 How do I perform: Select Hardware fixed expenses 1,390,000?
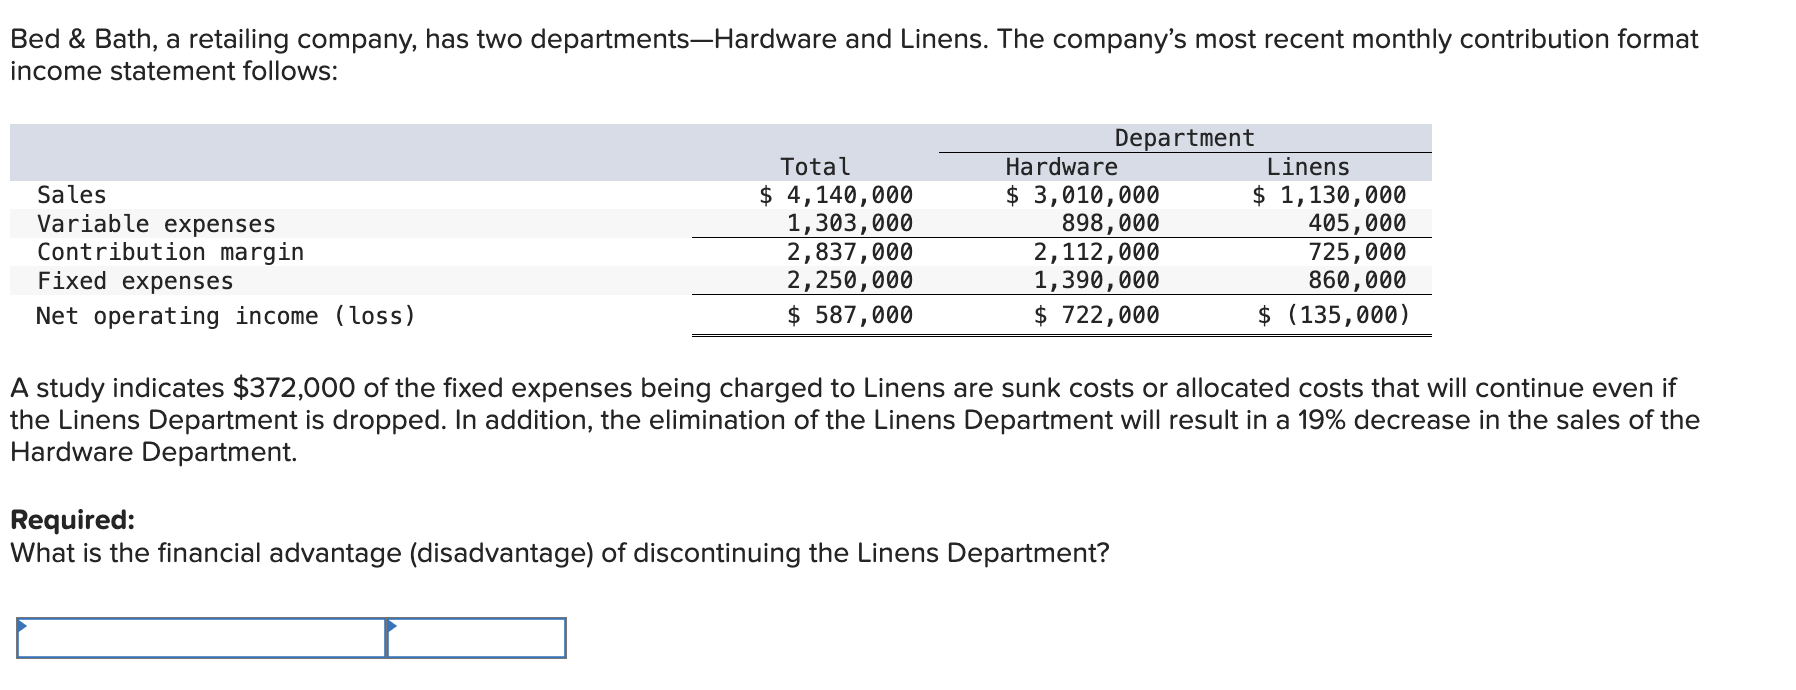[x=1096, y=280]
